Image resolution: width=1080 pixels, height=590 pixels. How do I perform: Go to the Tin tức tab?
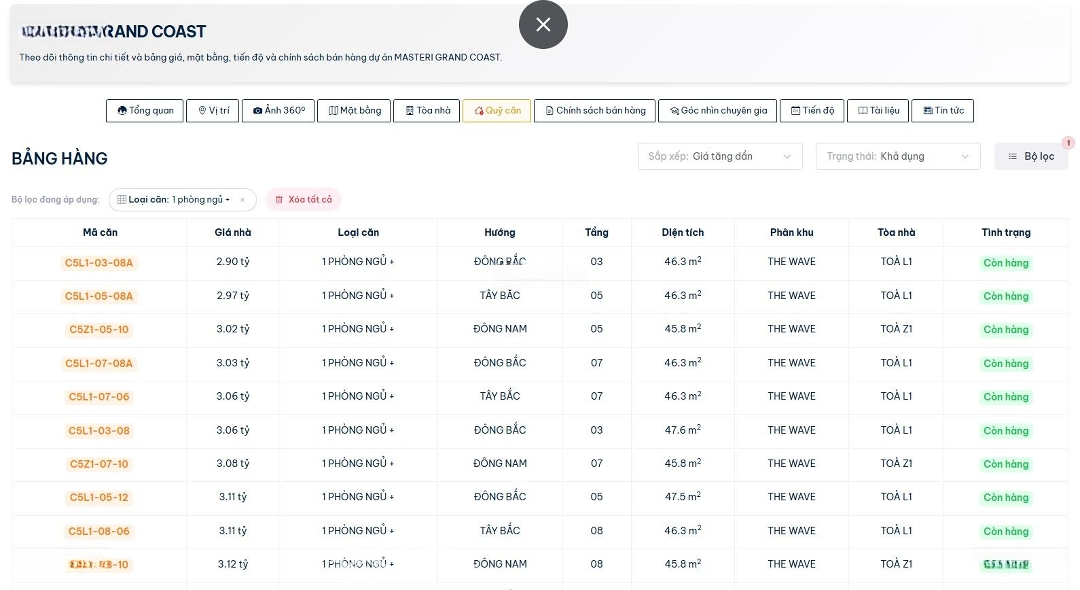tap(943, 111)
